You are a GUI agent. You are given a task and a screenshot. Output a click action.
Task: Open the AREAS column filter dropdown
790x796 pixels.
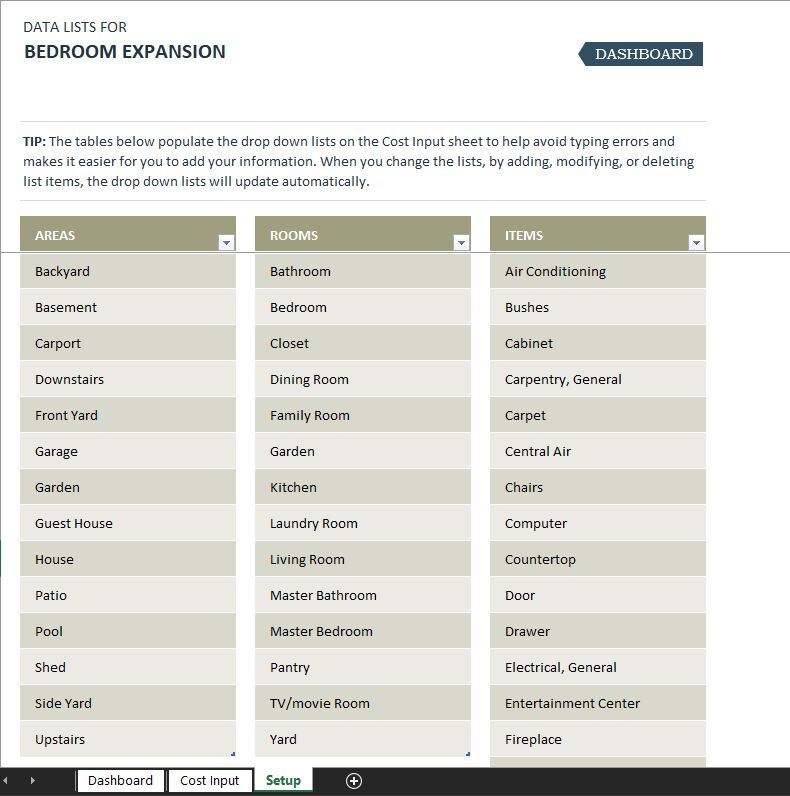(x=226, y=242)
